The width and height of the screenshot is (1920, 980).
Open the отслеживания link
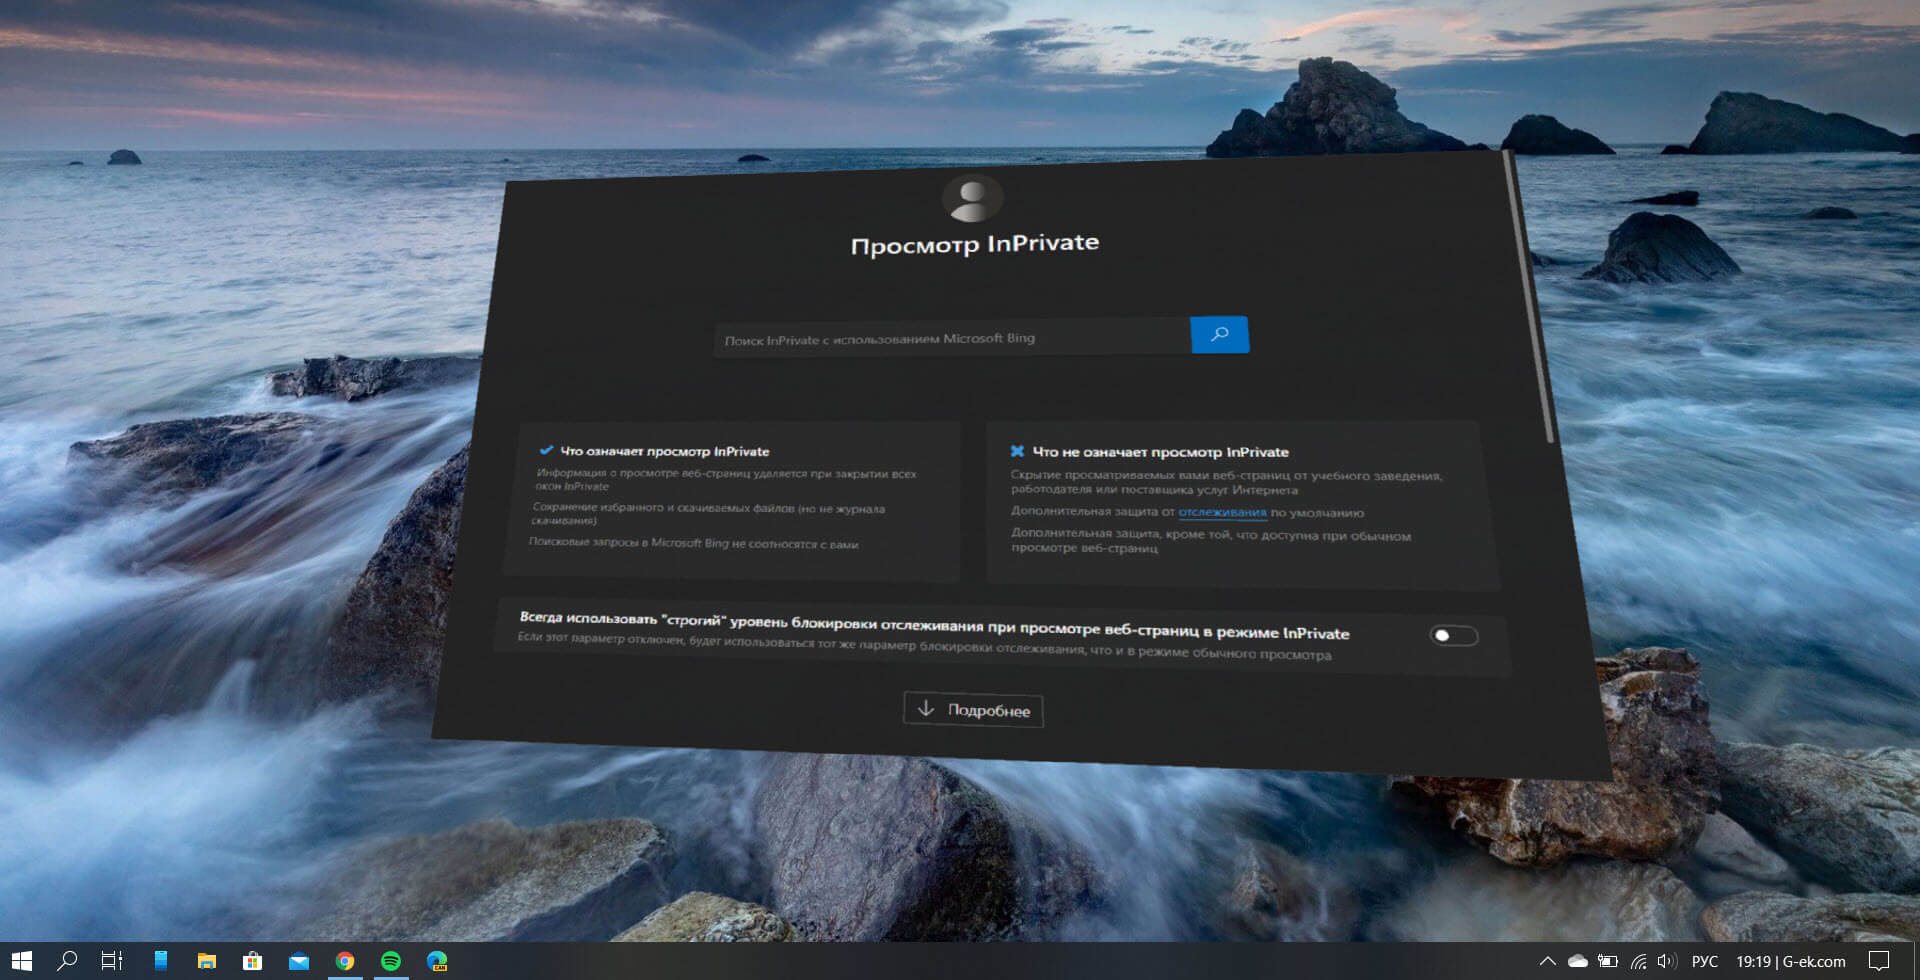[x=1222, y=512]
